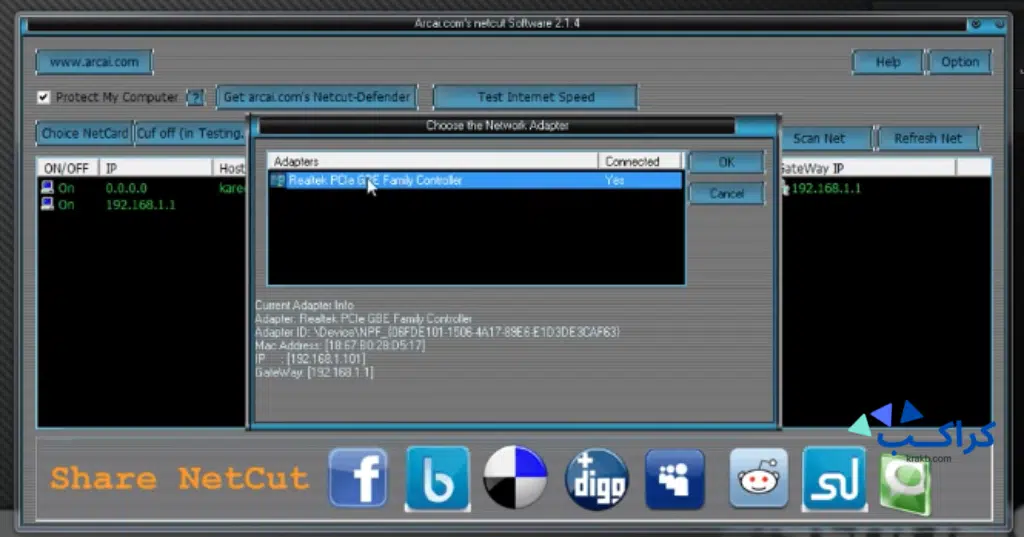Click the green Technorati share icon
This screenshot has height=537, width=1024.
[905, 484]
